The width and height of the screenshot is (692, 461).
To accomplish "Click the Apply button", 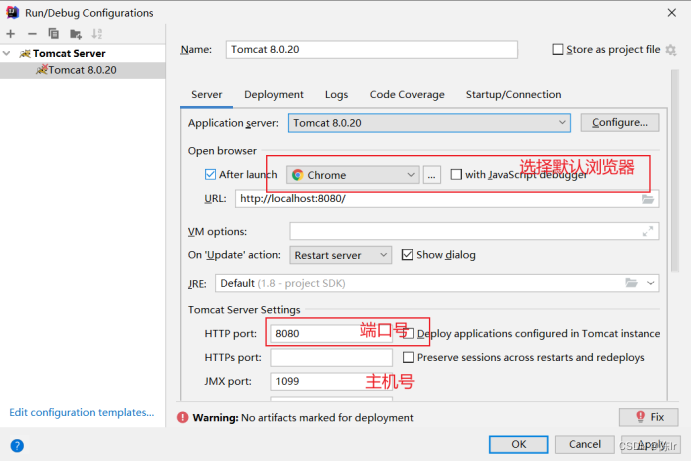I will pyautogui.click(x=651, y=444).
